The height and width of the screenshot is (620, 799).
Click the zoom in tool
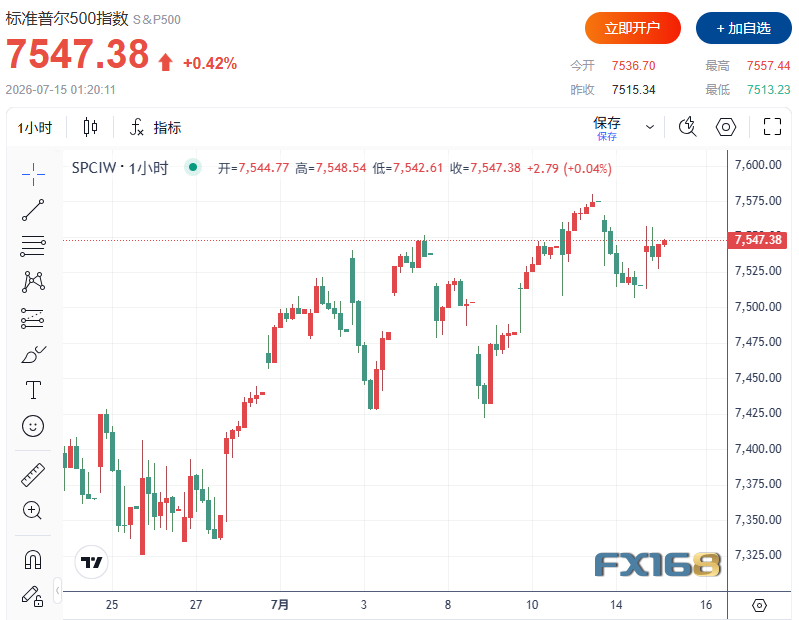pos(32,510)
